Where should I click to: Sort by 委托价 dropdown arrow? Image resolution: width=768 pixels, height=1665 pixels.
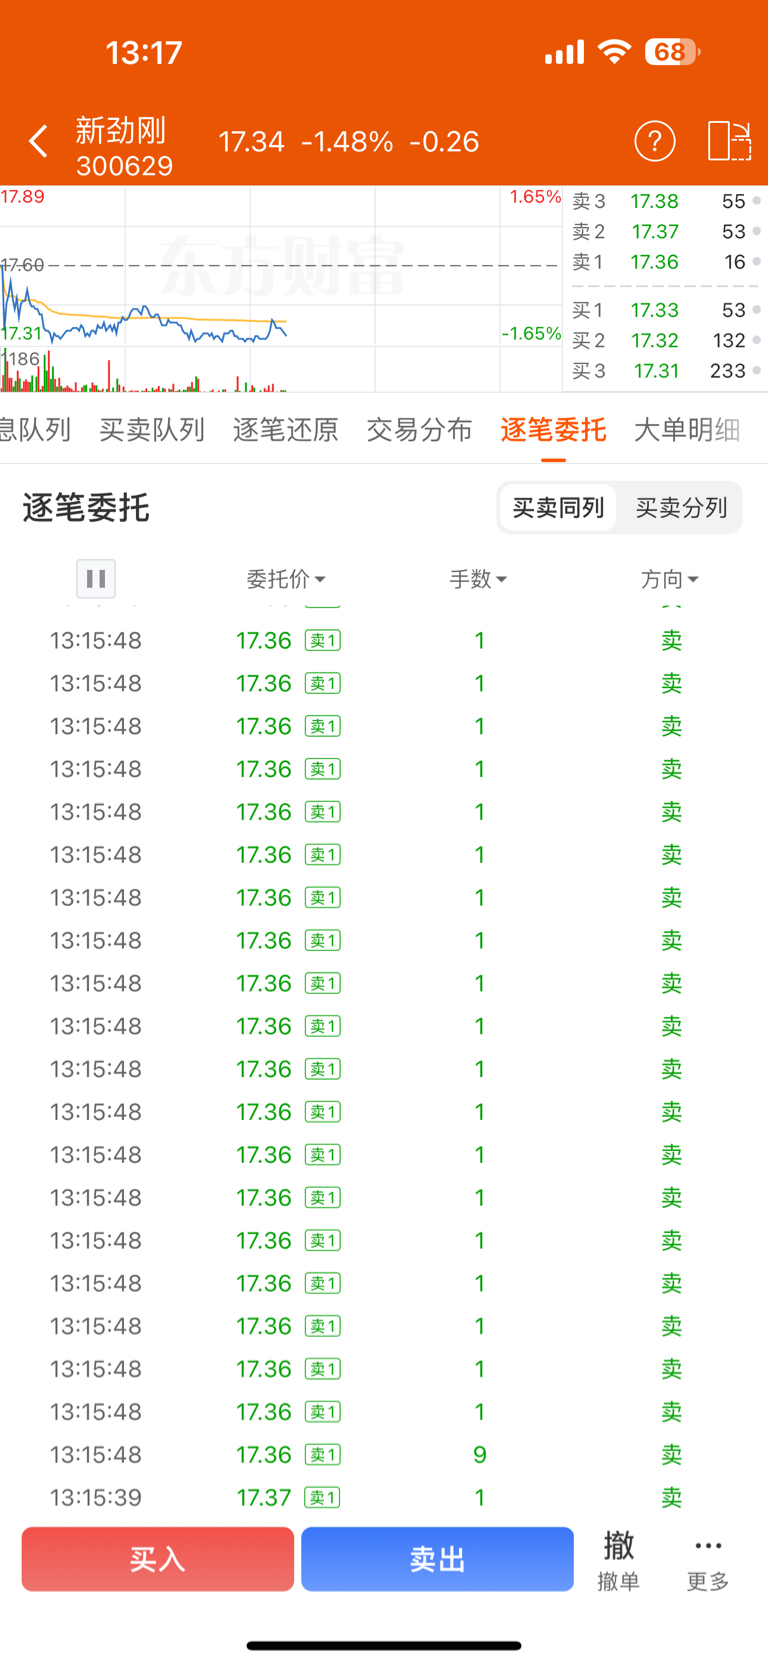(x=320, y=580)
